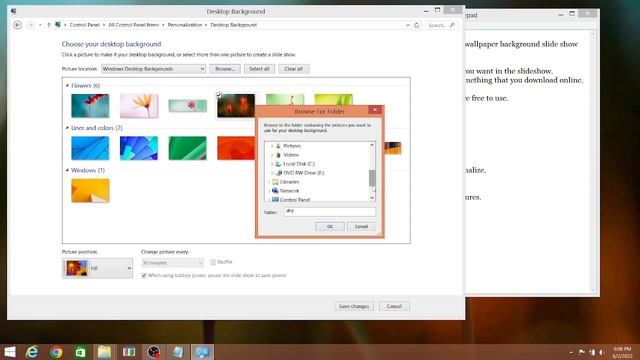Select the blue geometric shapes wallpaper
The image size is (640, 360).
139,148
